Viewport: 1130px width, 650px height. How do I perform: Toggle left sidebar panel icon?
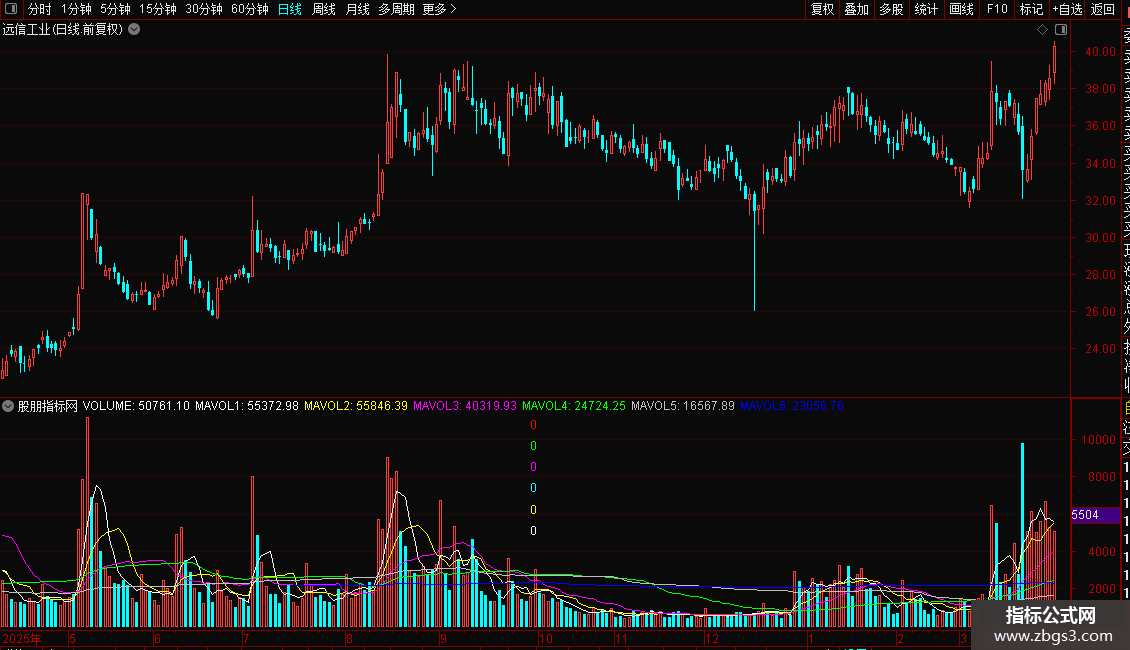pyautogui.click(x=11, y=9)
